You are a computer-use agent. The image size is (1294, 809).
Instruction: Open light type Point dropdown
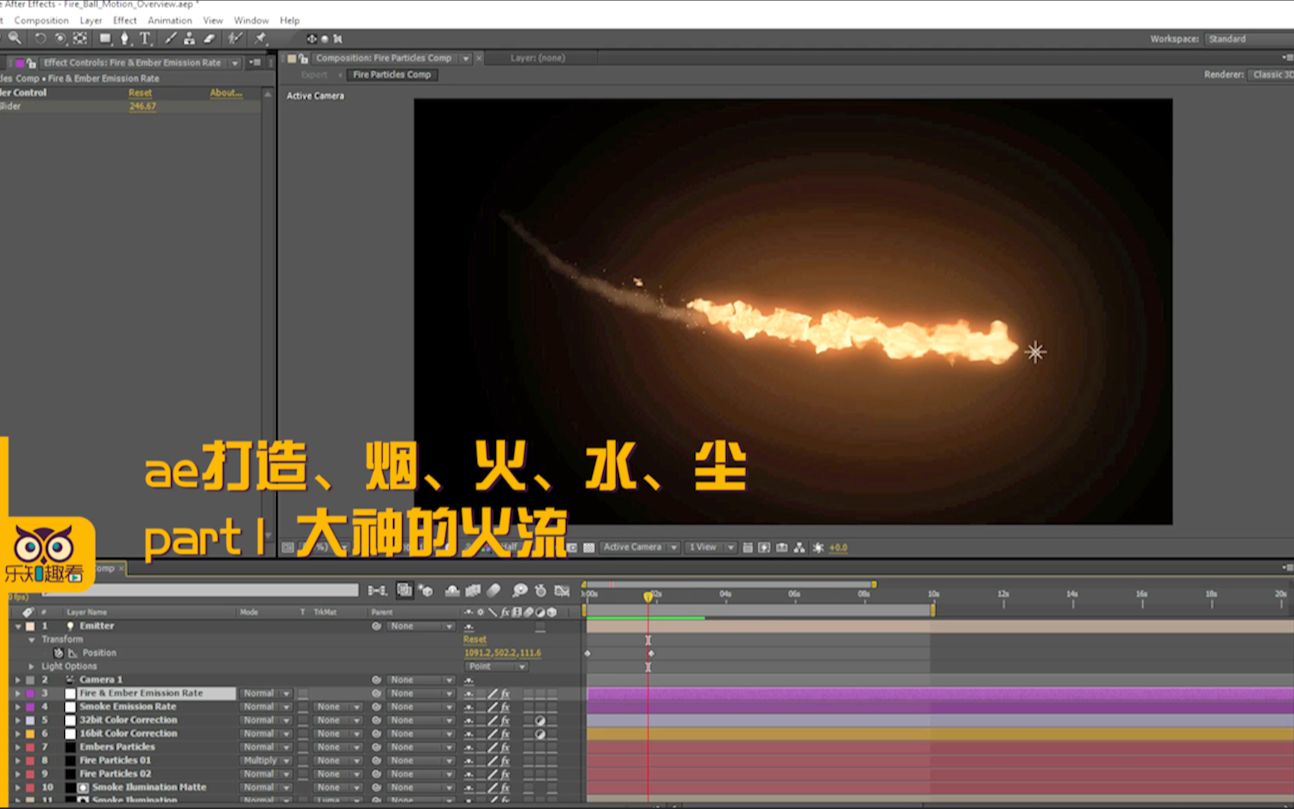click(x=496, y=667)
